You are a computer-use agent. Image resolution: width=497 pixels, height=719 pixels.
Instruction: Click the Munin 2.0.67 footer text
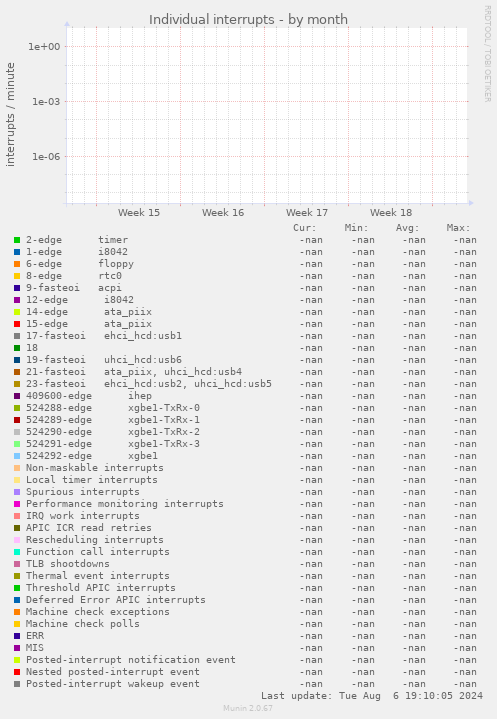point(248,708)
